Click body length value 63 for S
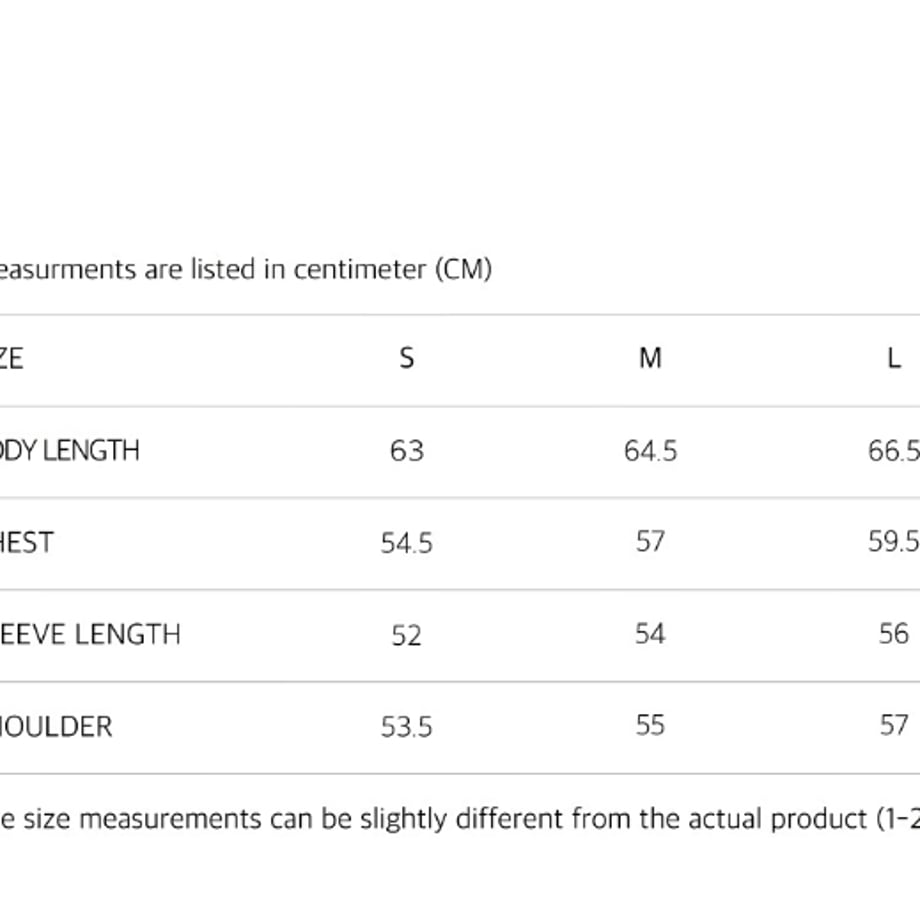Viewport: 920px width, 920px height. [407, 451]
